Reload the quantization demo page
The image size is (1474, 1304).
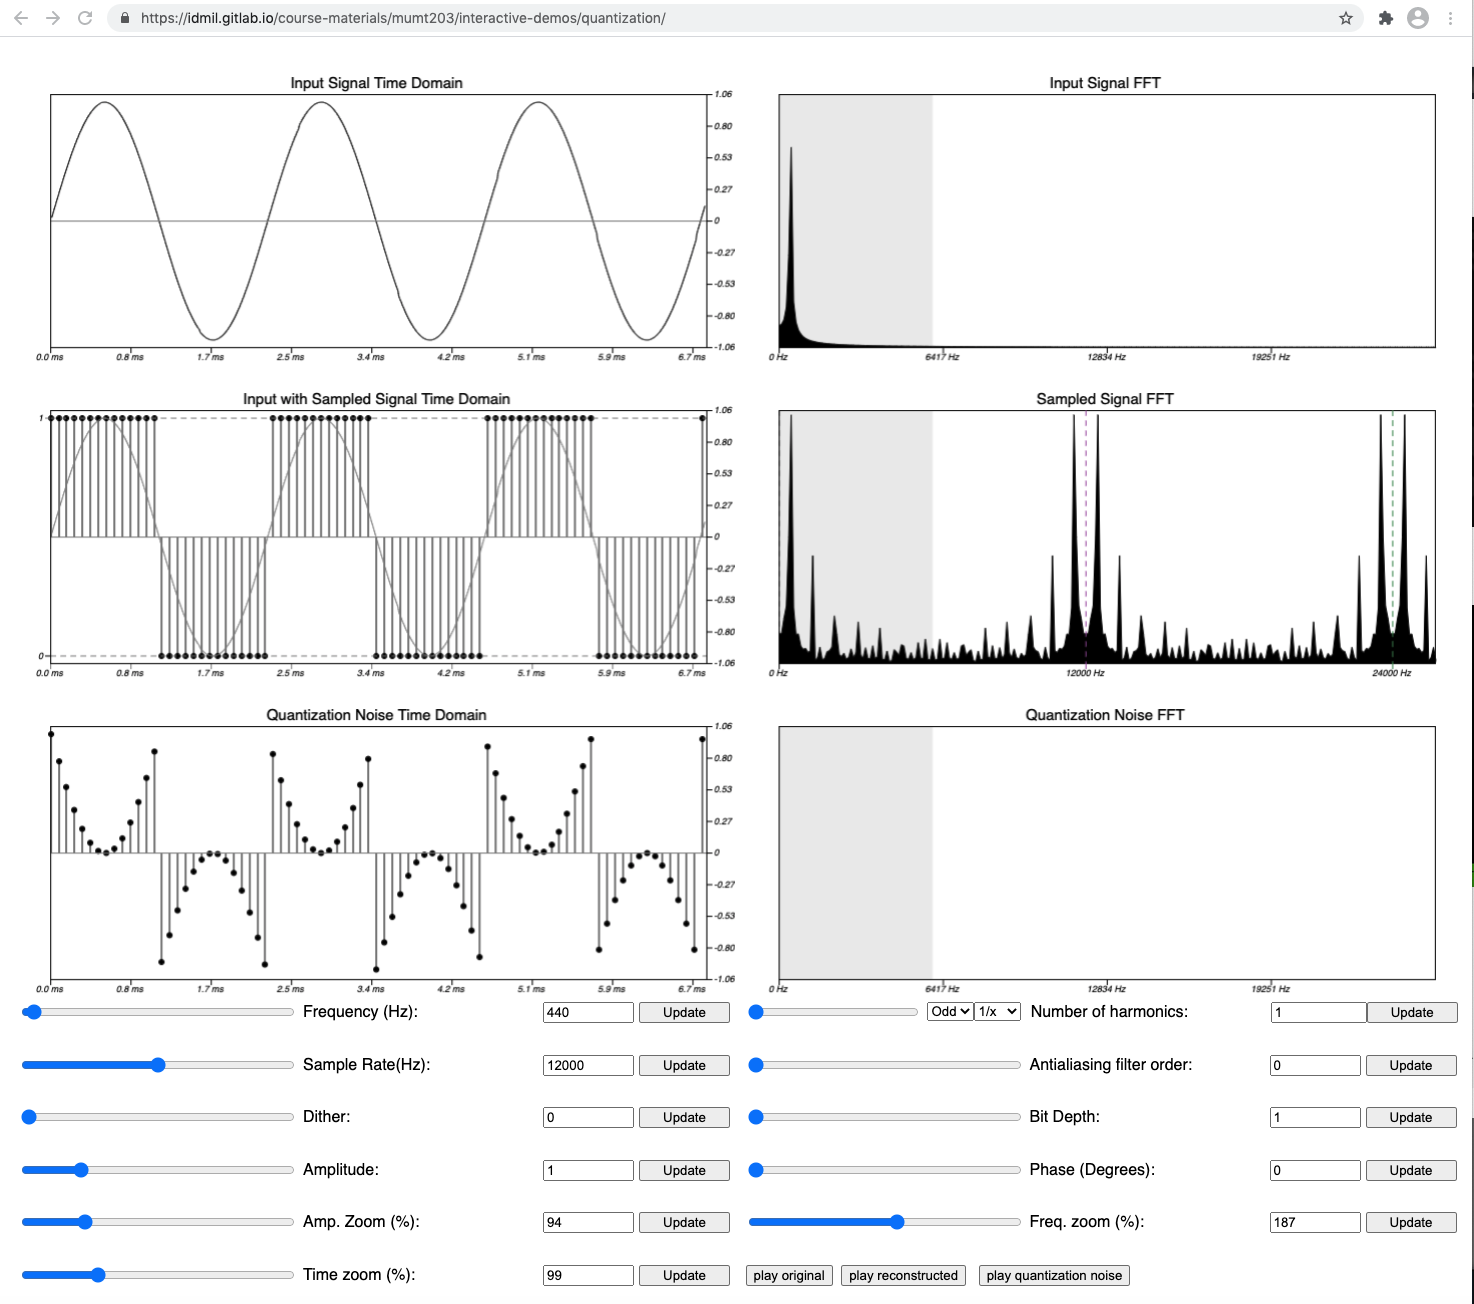coord(85,18)
